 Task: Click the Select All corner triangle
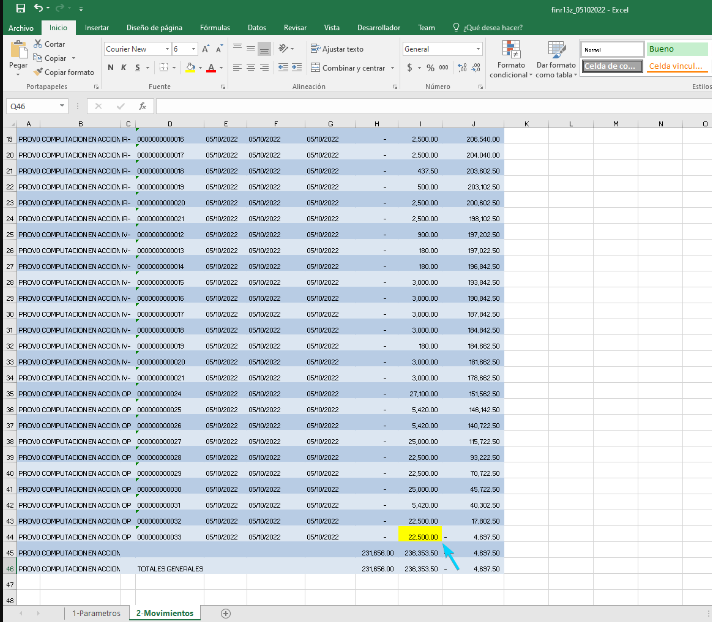[x=11, y=124]
